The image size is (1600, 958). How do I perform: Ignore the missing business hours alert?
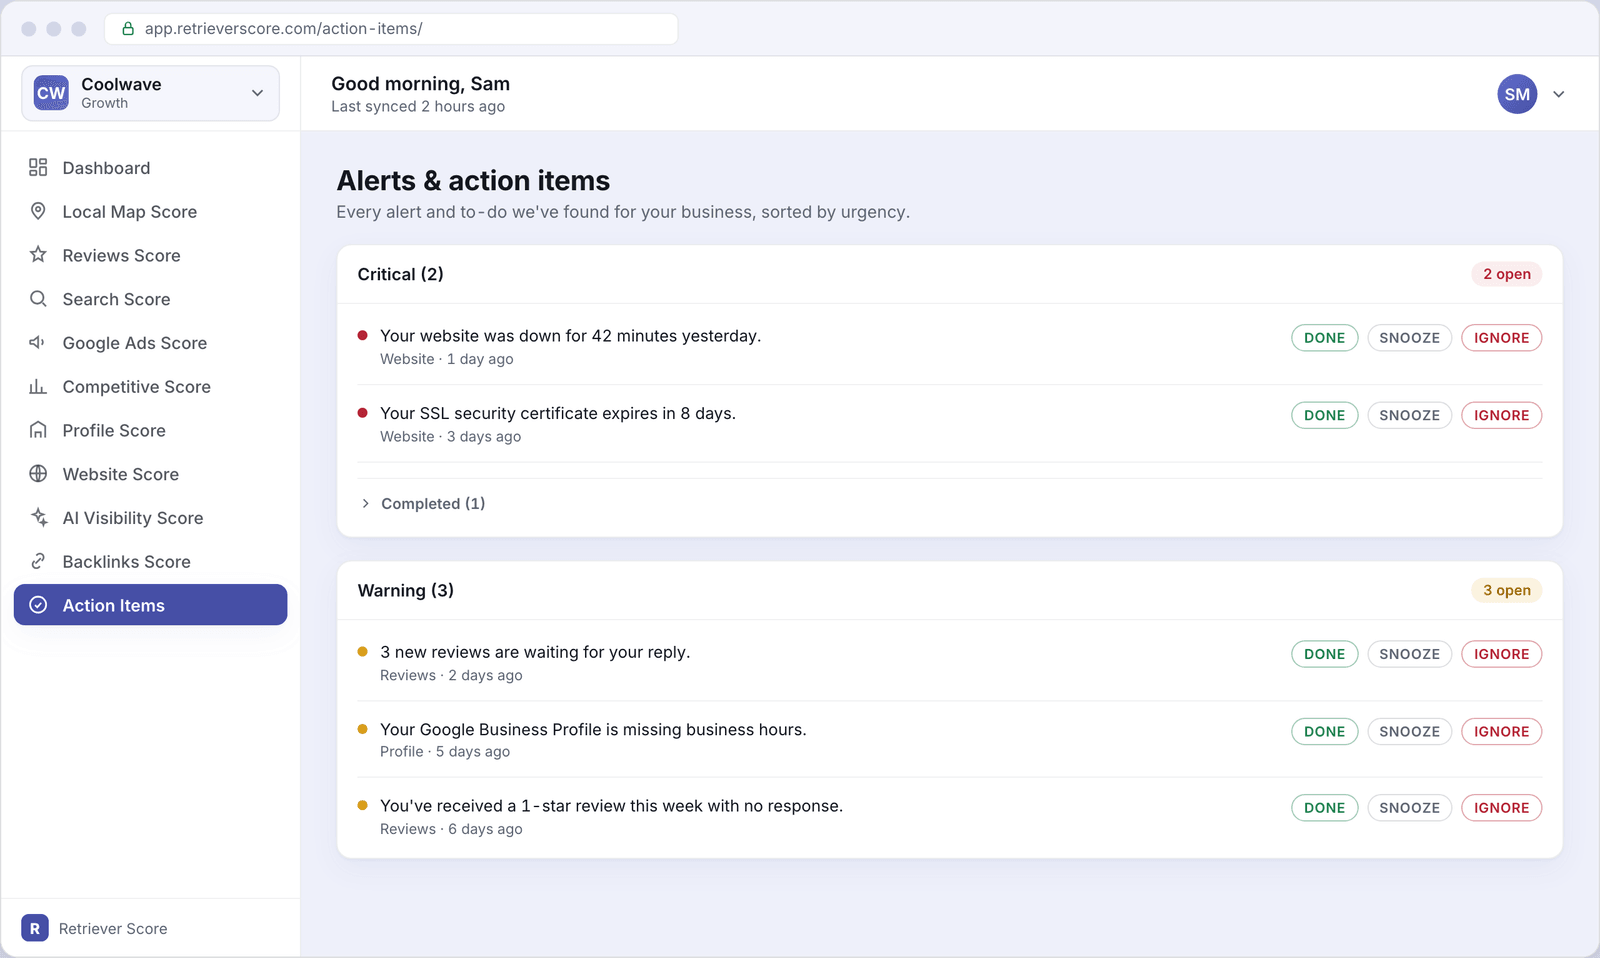click(1501, 731)
